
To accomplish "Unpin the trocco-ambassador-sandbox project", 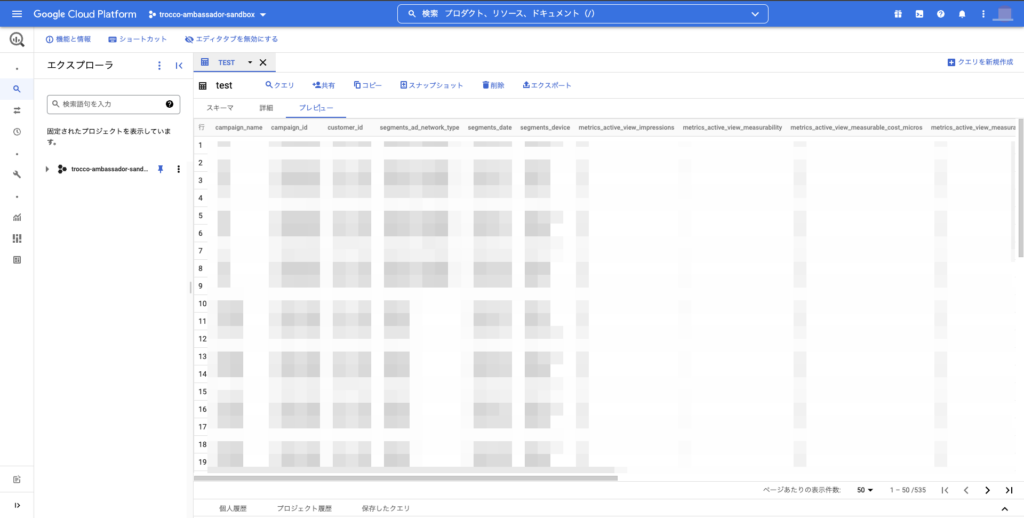I will pos(161,169).
